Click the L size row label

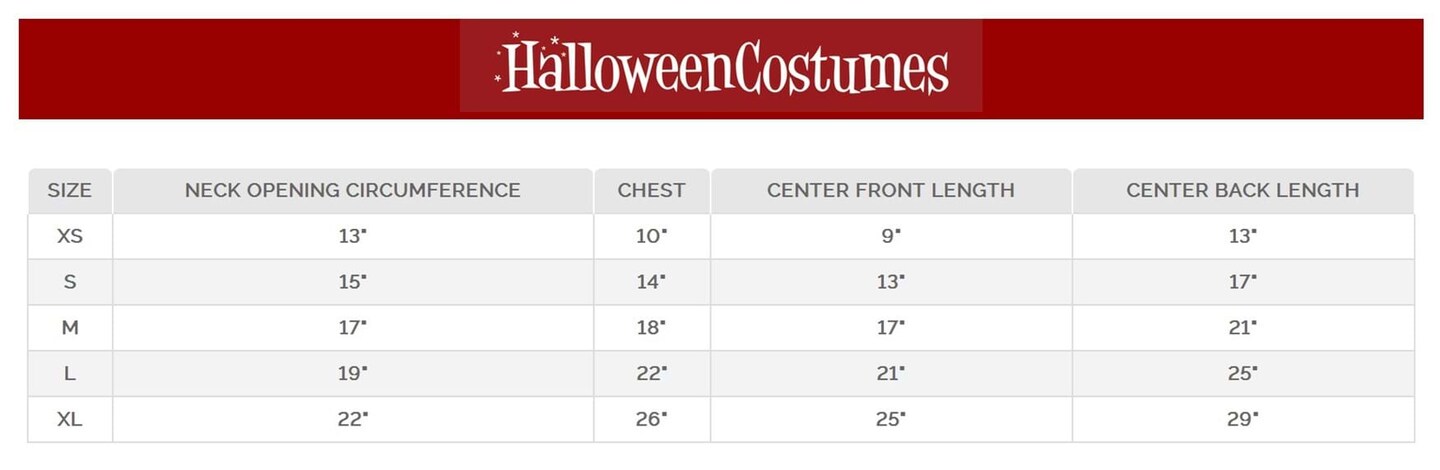[x=70, y=373]
